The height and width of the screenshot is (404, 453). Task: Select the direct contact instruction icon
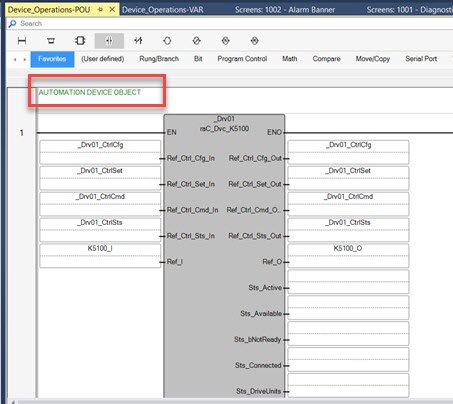[x=109, y=41]
